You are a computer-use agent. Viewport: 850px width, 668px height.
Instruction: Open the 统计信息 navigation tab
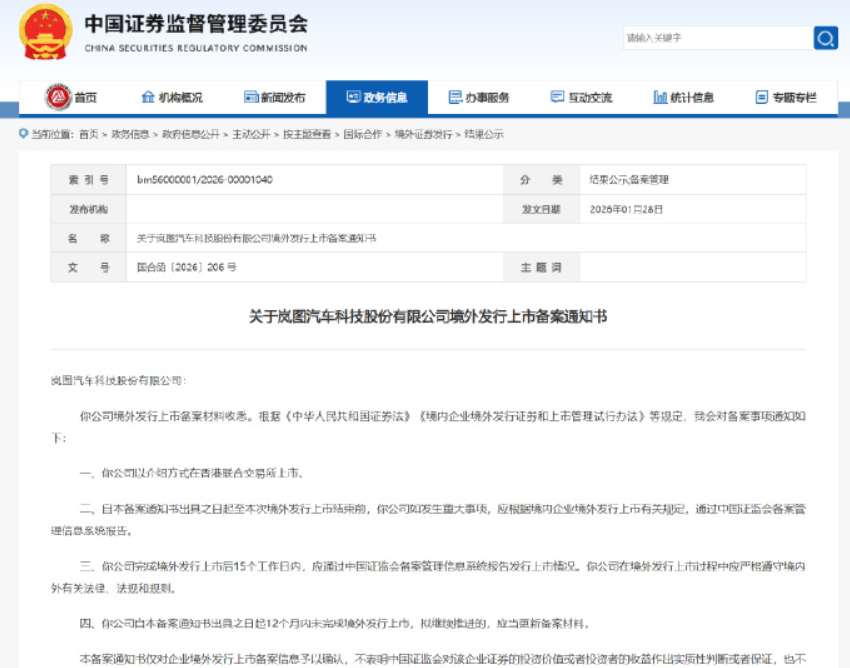click(x=682, y=98)
